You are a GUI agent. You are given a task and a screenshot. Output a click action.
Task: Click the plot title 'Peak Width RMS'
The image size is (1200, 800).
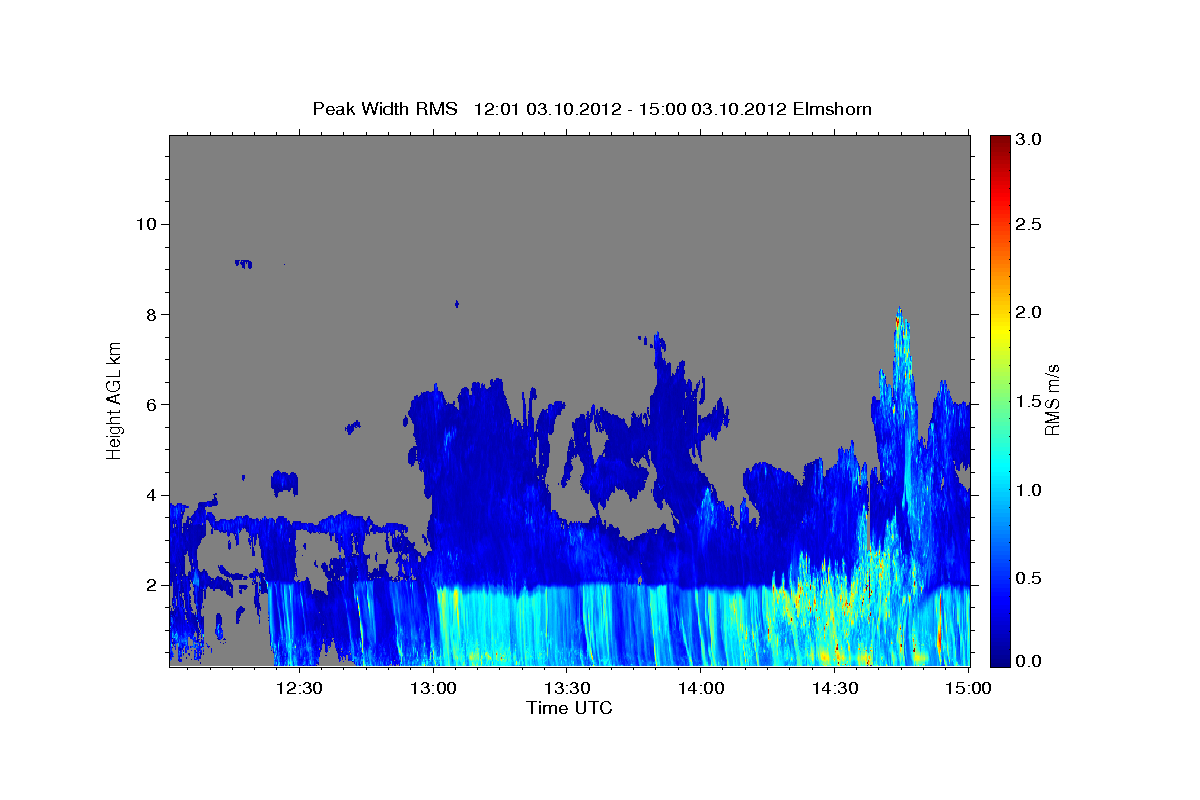pyautogui.click(x=385, y=108)
